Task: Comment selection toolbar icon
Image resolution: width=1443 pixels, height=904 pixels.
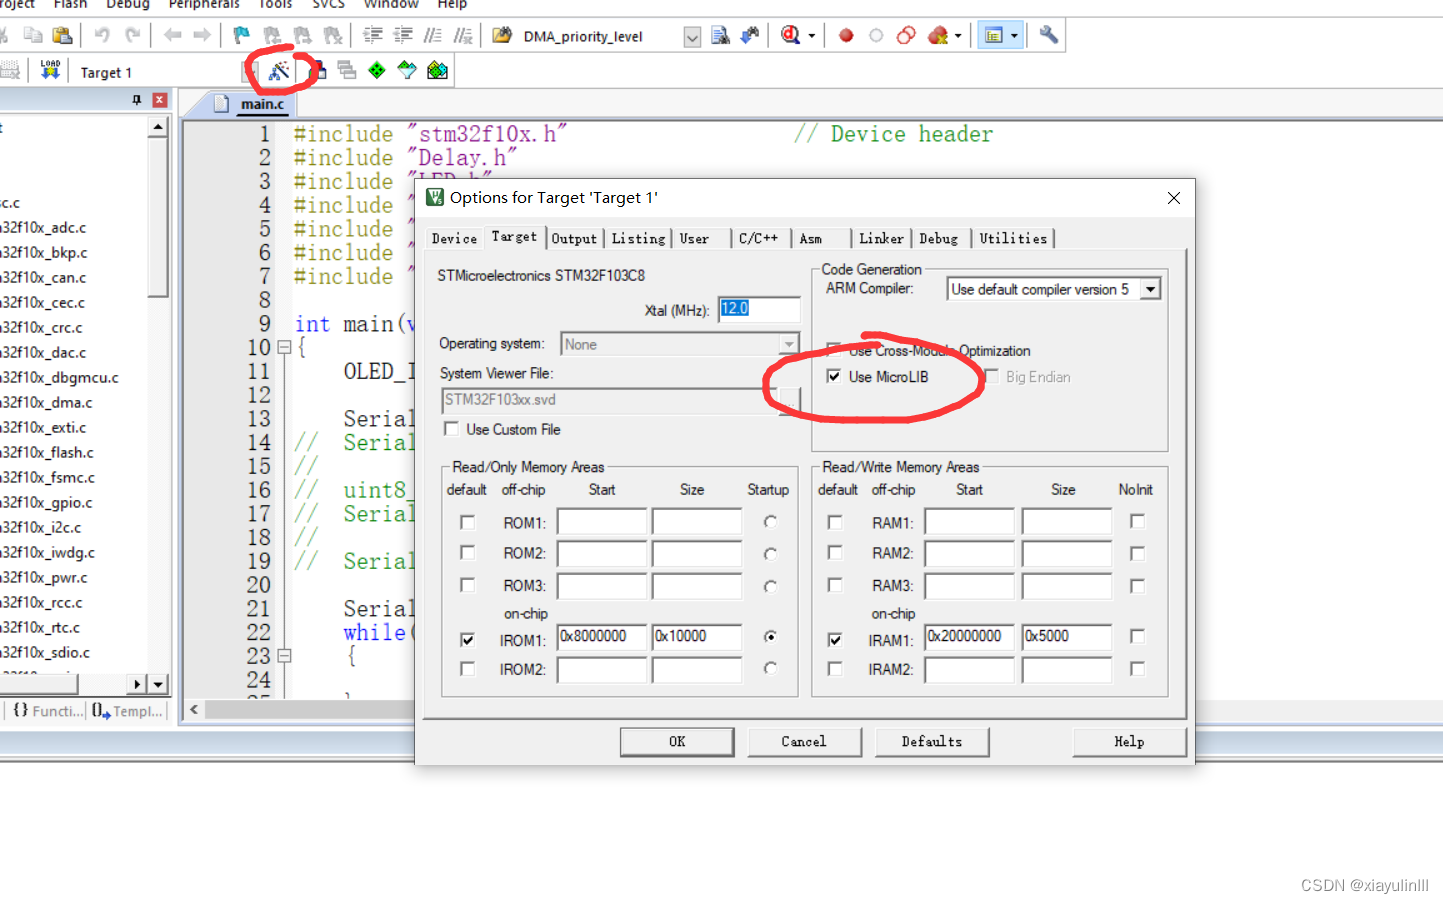Action: tap(433, 35)
